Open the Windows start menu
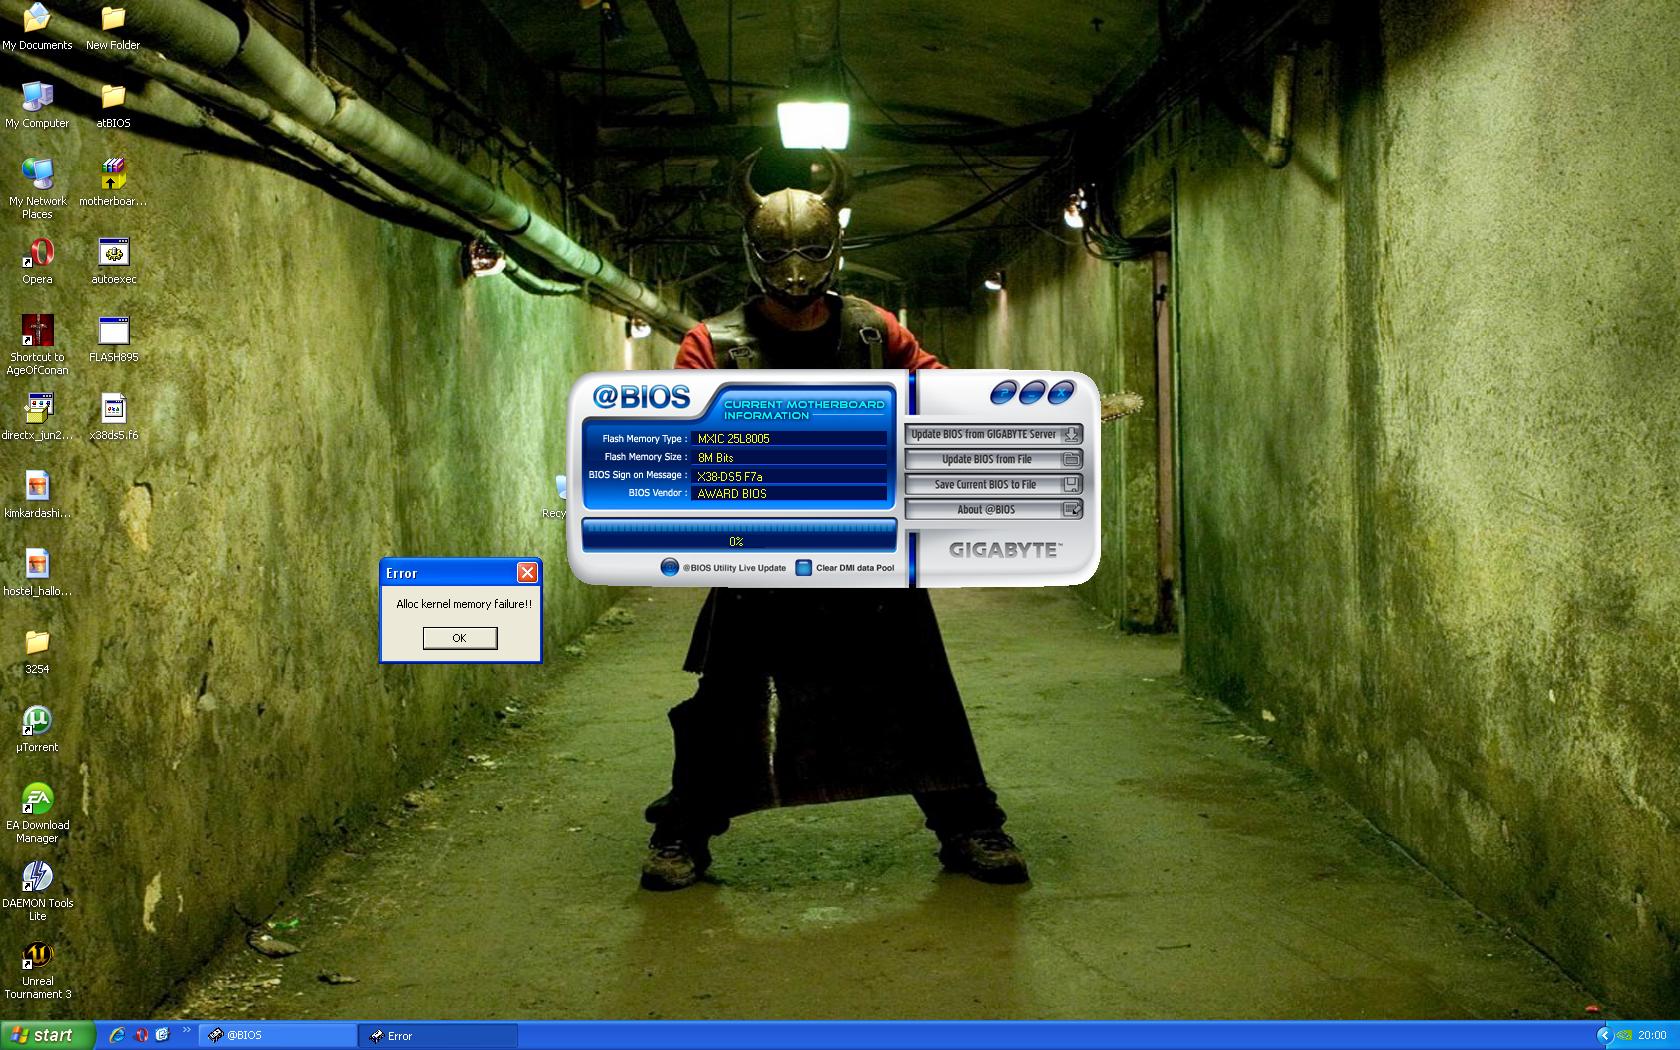This screenshot has width=1680, height=1050. pos(48,1035)
